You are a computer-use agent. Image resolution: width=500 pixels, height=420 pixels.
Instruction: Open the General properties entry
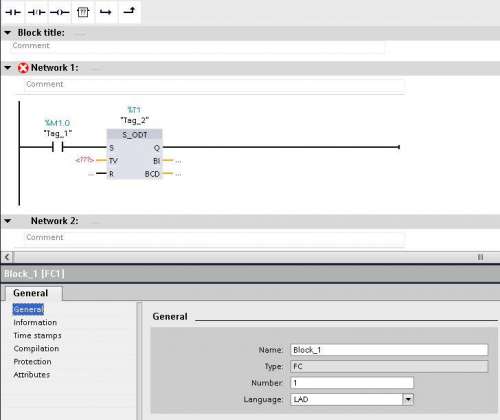point(28,309)
